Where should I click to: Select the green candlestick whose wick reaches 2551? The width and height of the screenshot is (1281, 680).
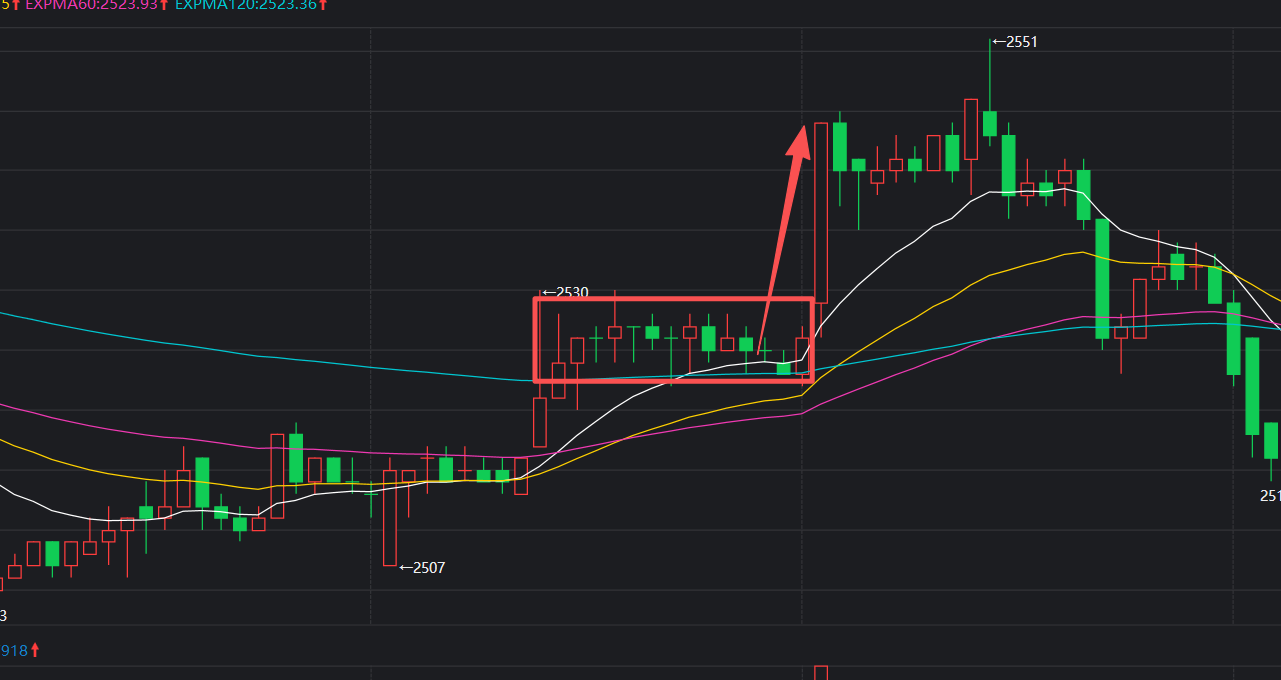point(990,124)
